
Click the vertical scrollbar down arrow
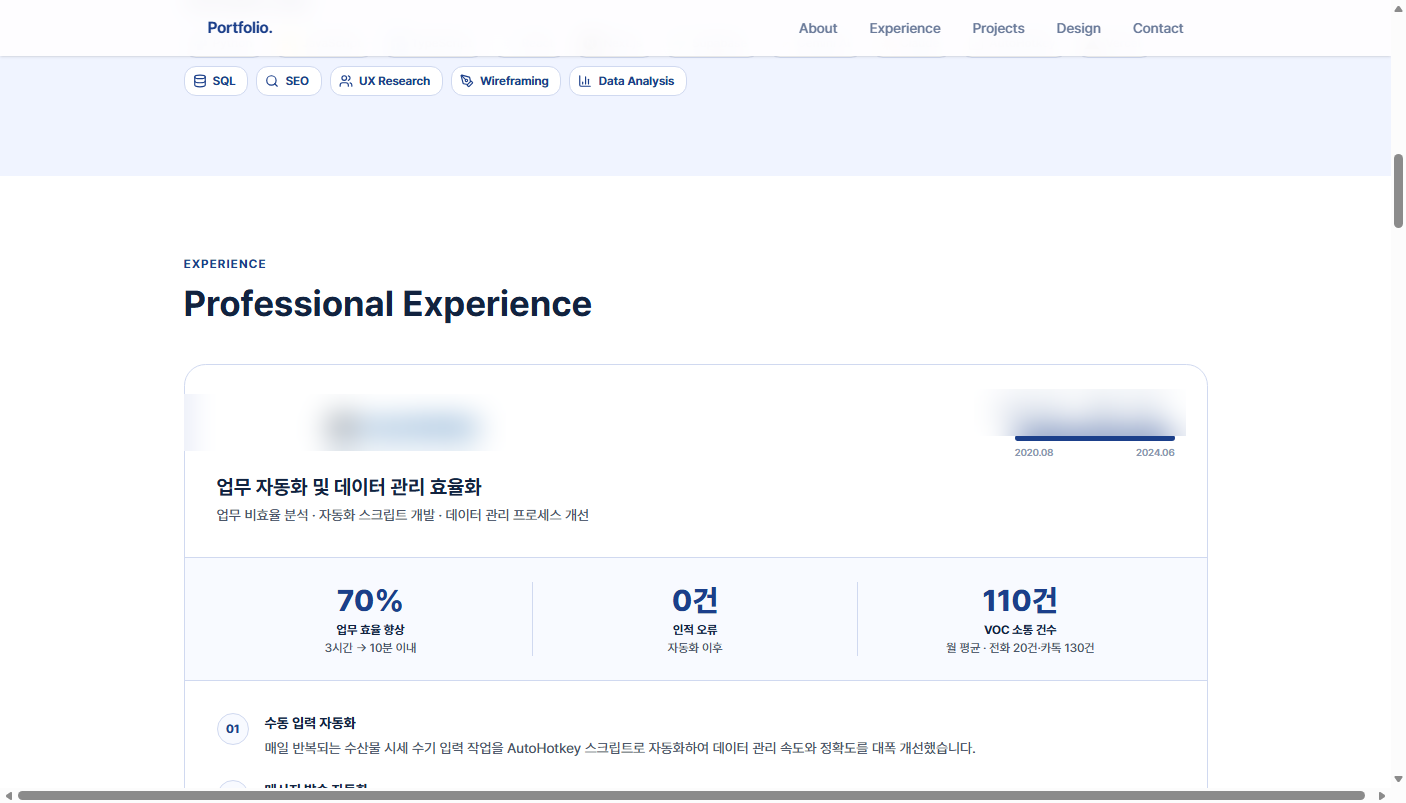click(1398, 779)
